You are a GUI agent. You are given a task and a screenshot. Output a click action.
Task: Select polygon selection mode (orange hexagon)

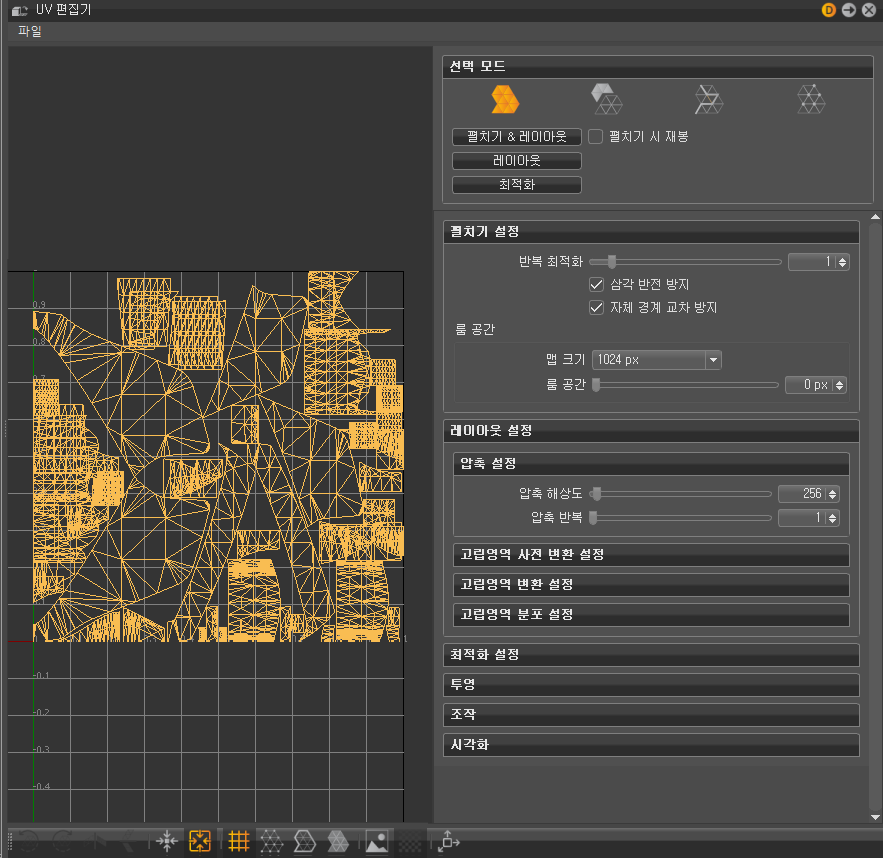505,100
